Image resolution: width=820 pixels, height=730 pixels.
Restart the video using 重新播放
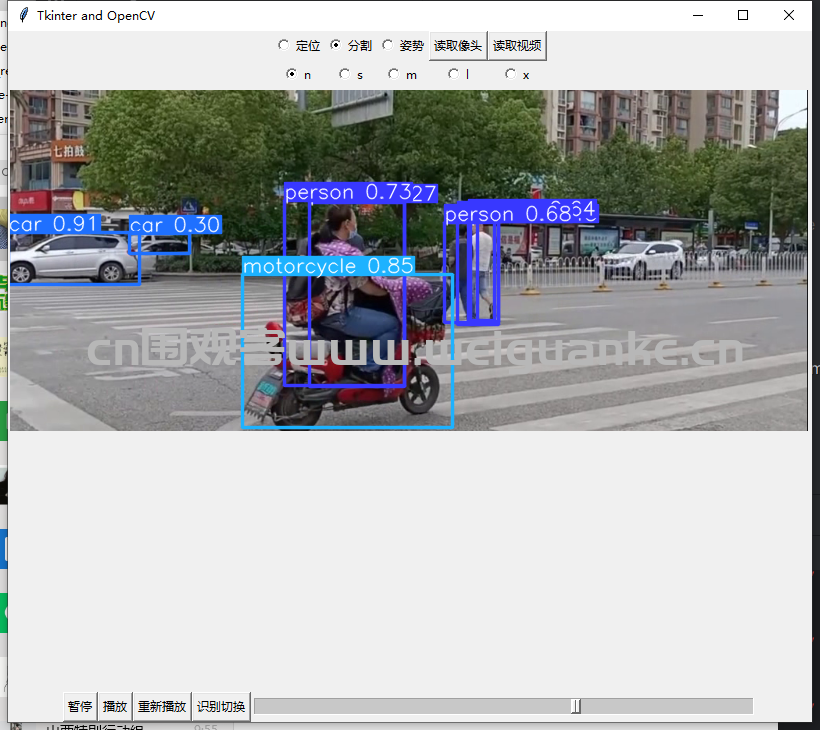point(162,706)
